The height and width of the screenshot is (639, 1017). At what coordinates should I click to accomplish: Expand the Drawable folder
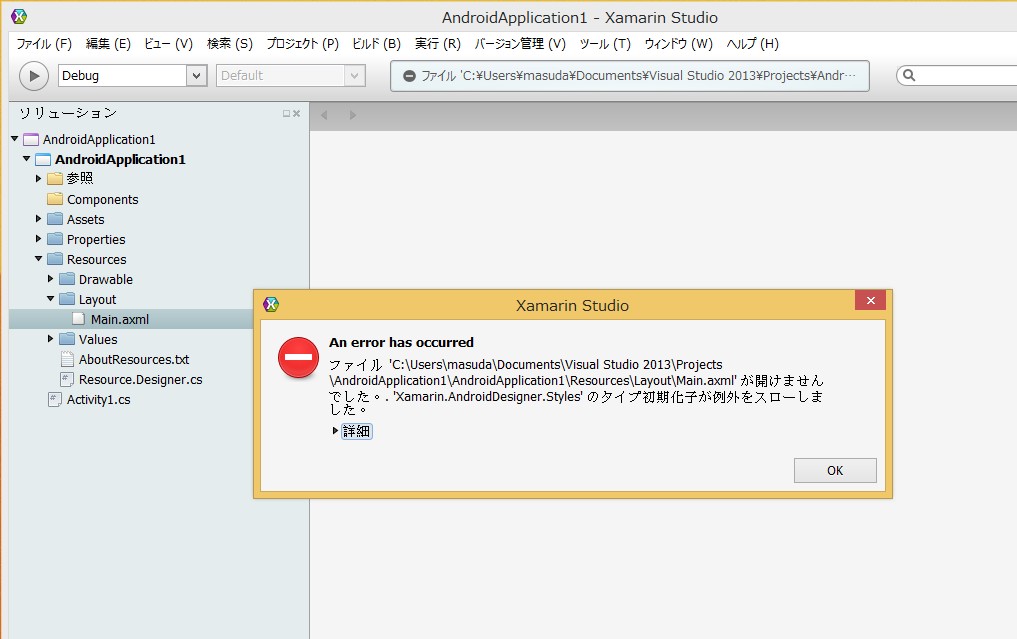[51, 279]
